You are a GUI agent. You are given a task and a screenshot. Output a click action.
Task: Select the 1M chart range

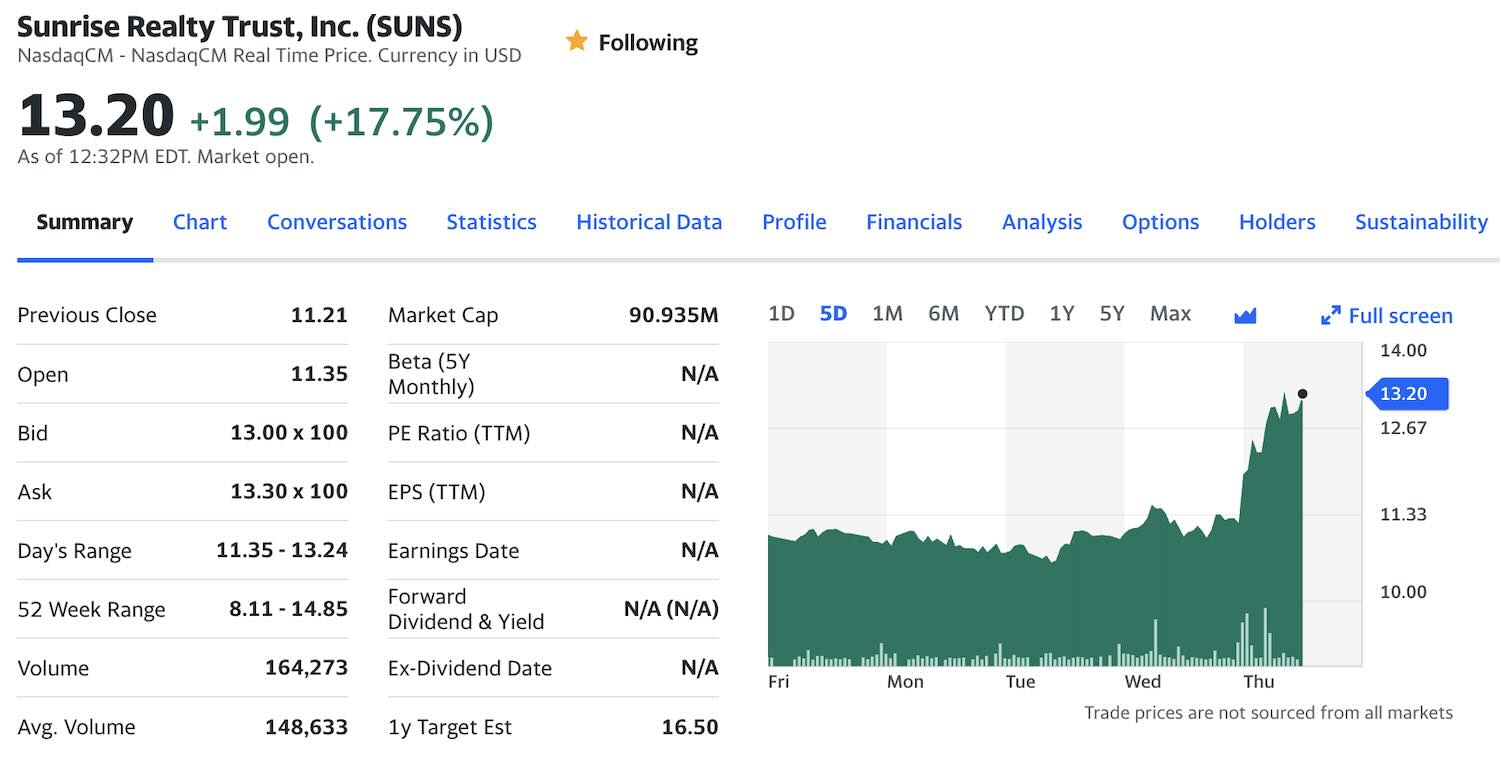pyautogui.click(x=887, y=314)
